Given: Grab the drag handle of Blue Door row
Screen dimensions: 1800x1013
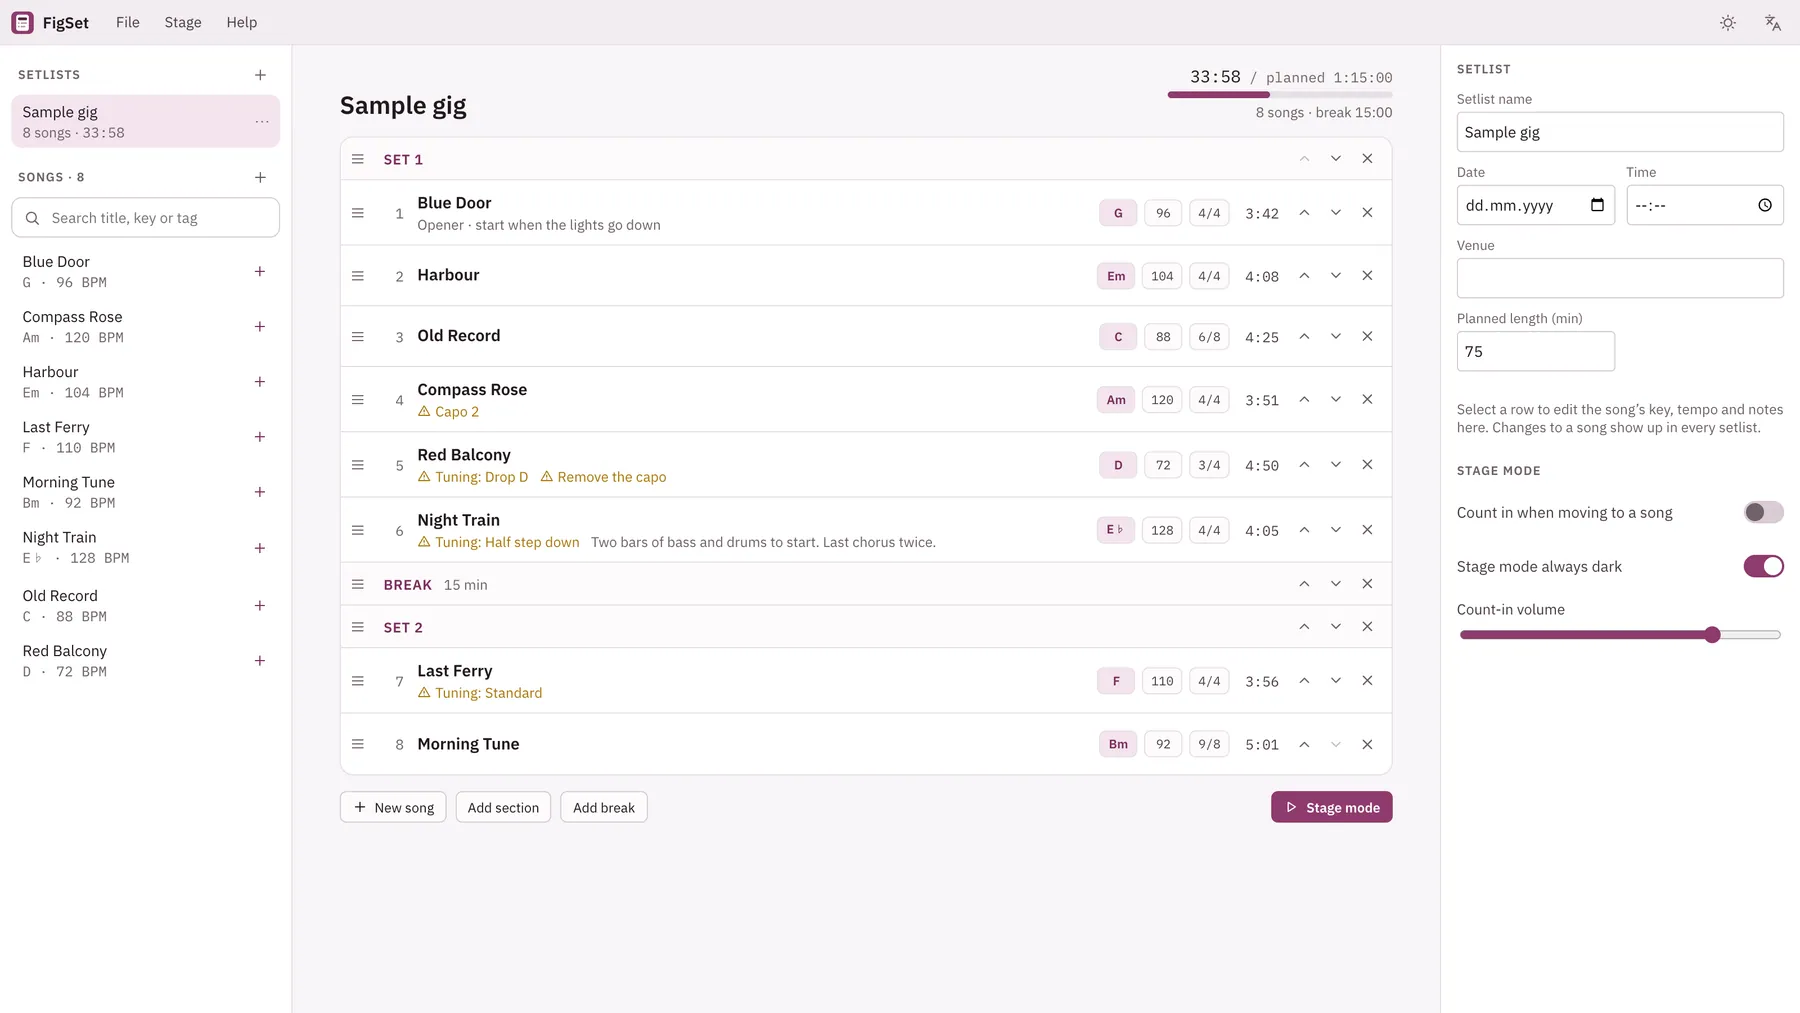Looking at the screenshot, I should (358, 213).
